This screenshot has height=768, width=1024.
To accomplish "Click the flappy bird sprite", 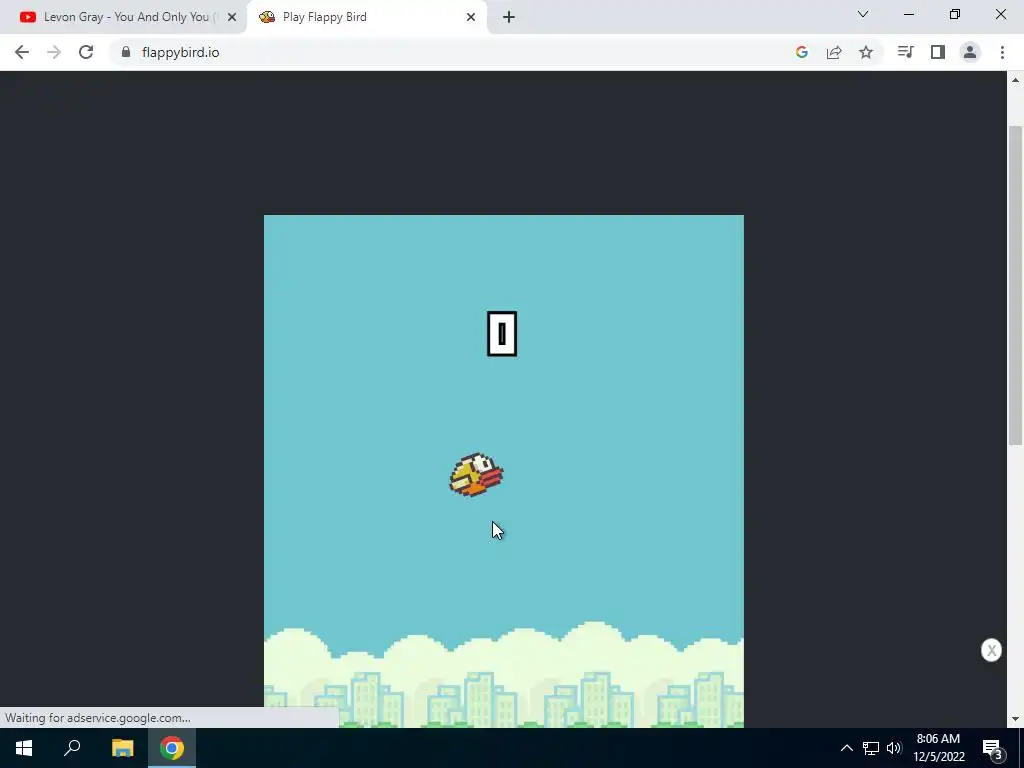I will click(476, 475).
